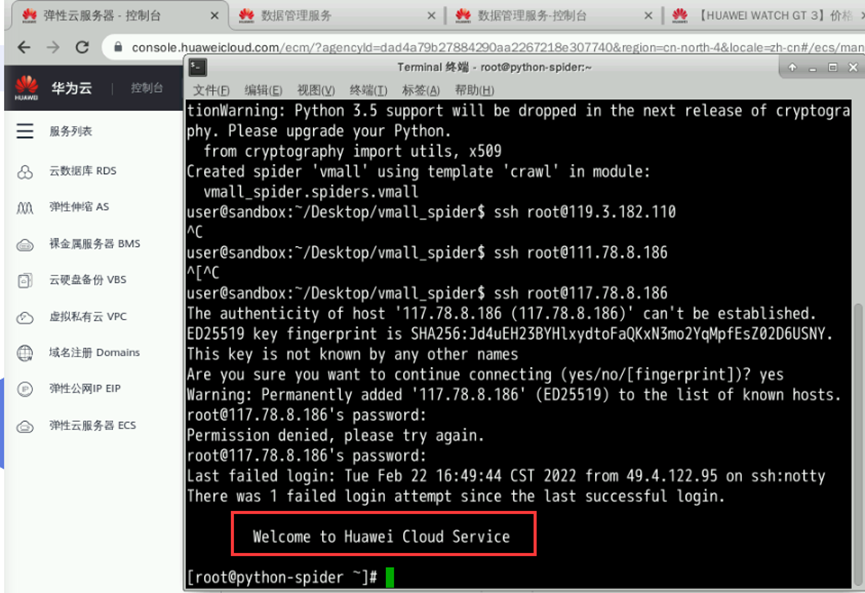Open 虚拟私有云 VPC service
Image resolution: width=865 pixels, height=593 pixels.
coord(88,317)
